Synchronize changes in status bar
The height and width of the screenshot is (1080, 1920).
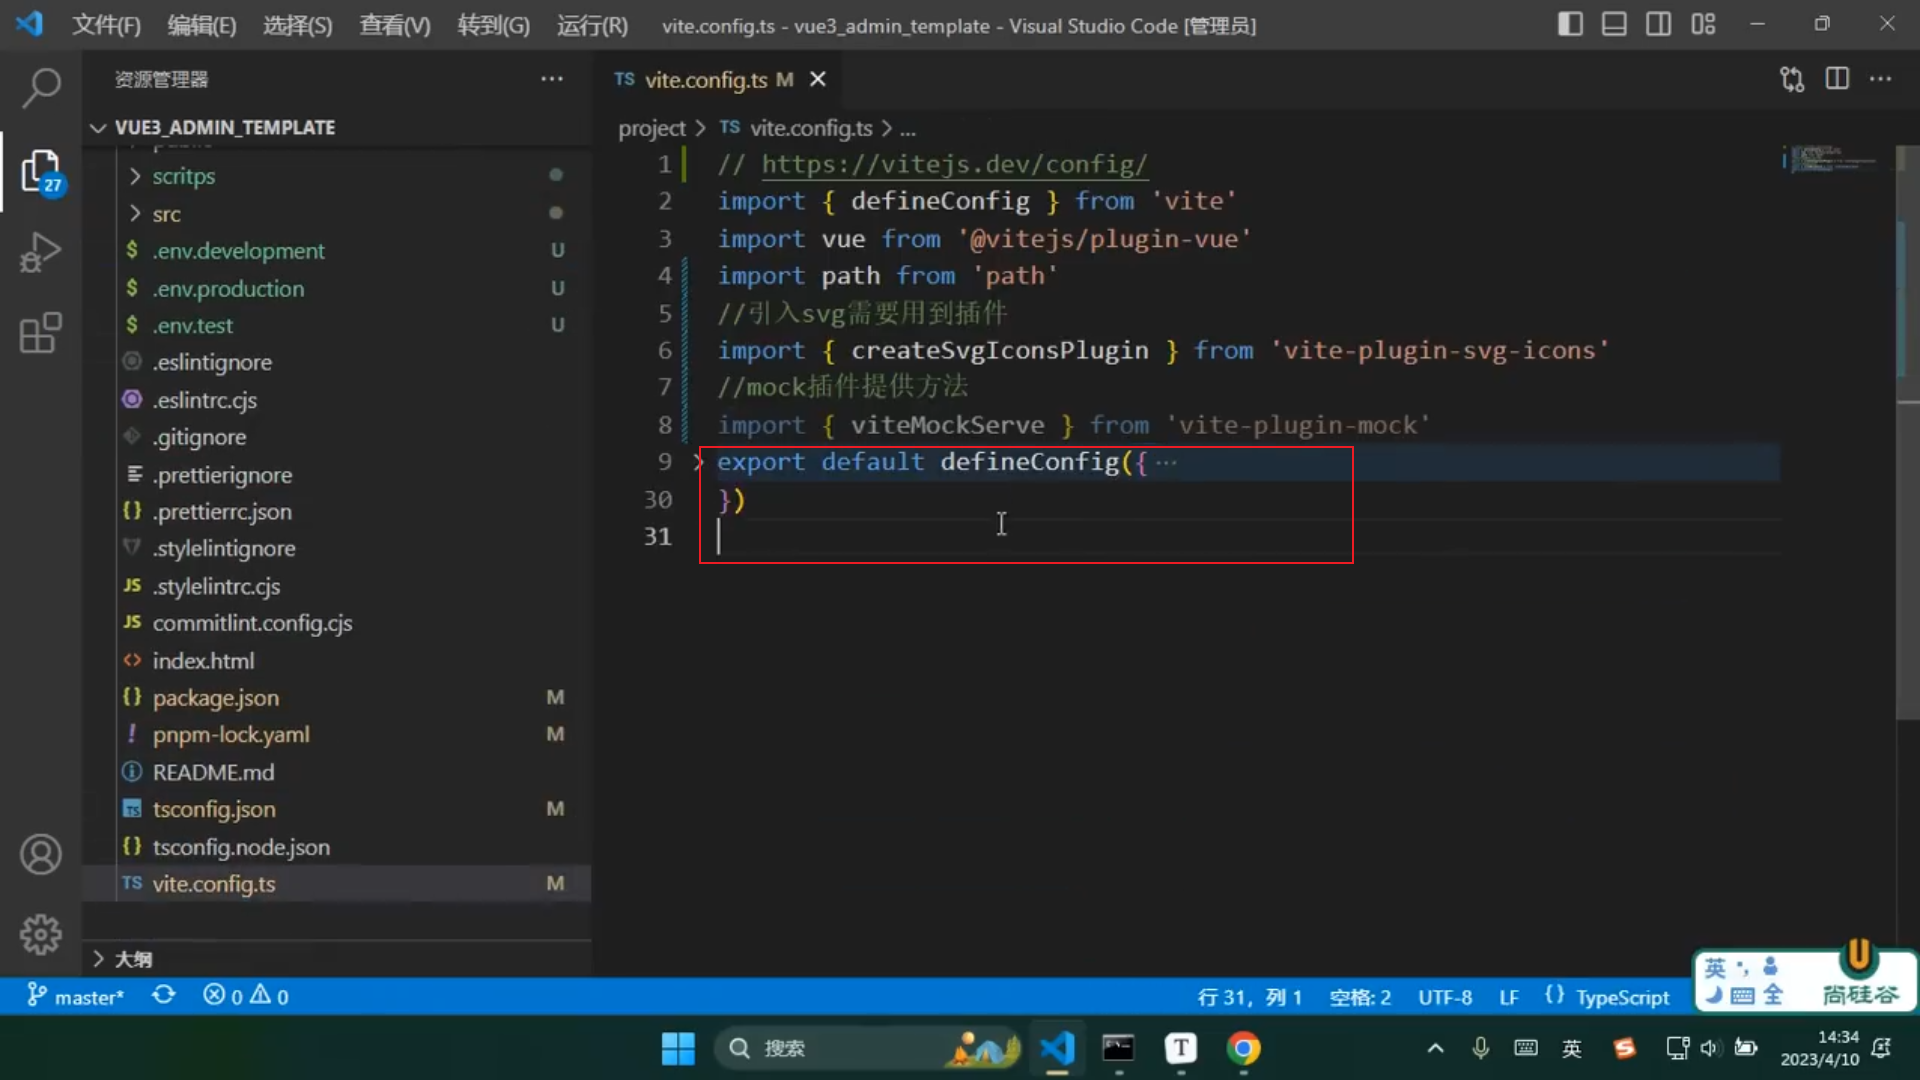pyautogui.click(x=164, y=996)
